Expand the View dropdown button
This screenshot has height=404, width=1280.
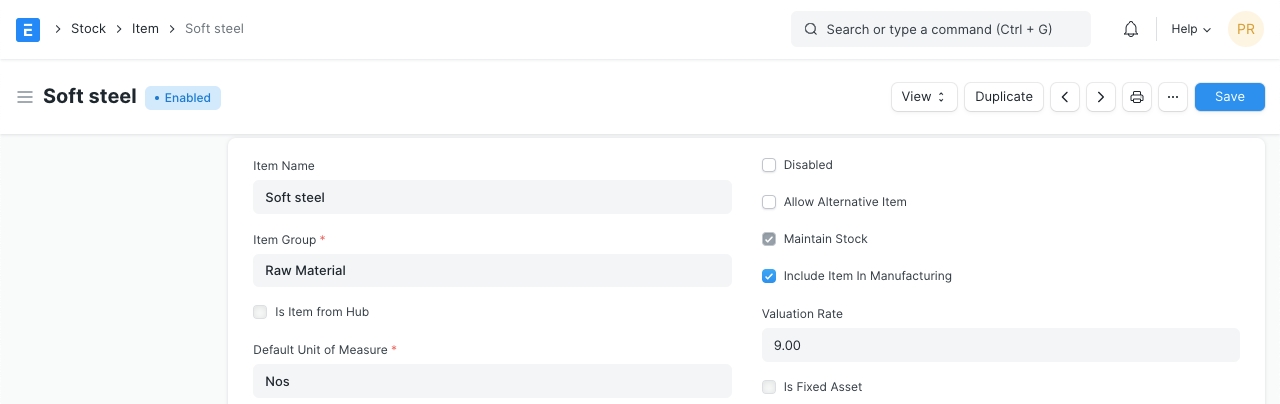[x=924, y=97]
